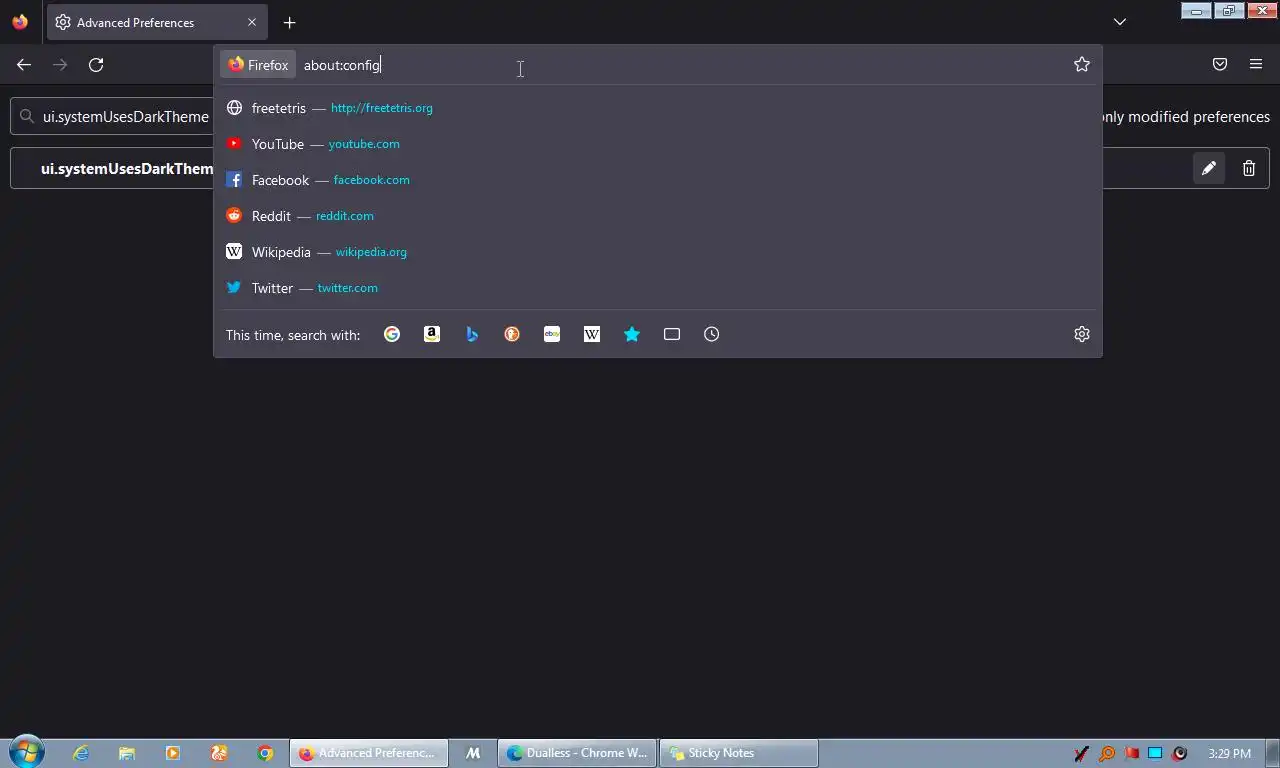The image size is (1280, 768).
Task: Search this time with Google
Action: 392,334
